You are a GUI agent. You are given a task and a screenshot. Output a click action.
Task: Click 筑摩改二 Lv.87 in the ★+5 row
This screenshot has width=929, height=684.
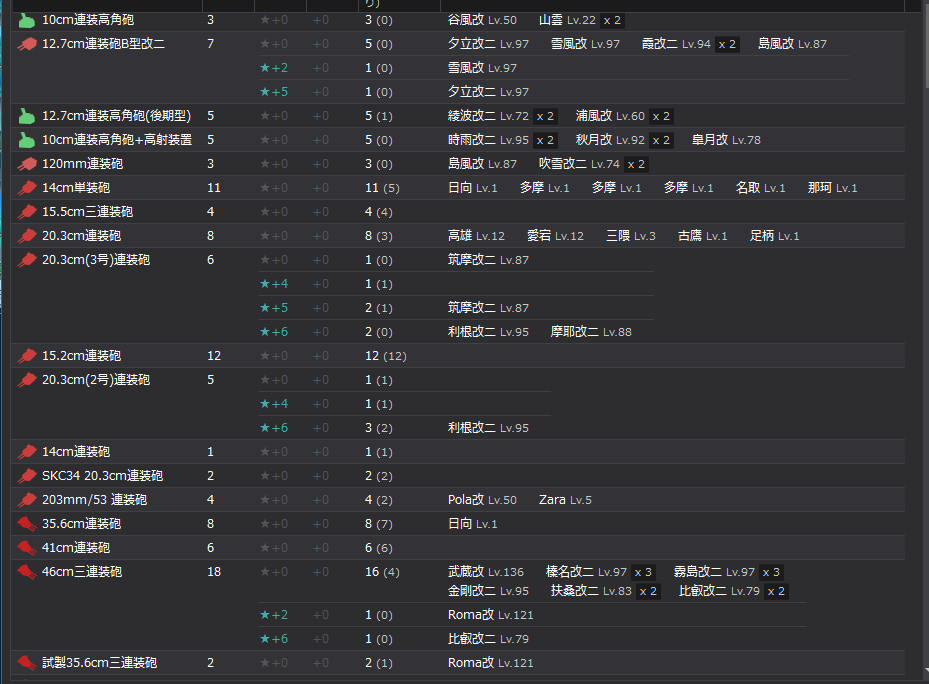click(x=488, y=308)
